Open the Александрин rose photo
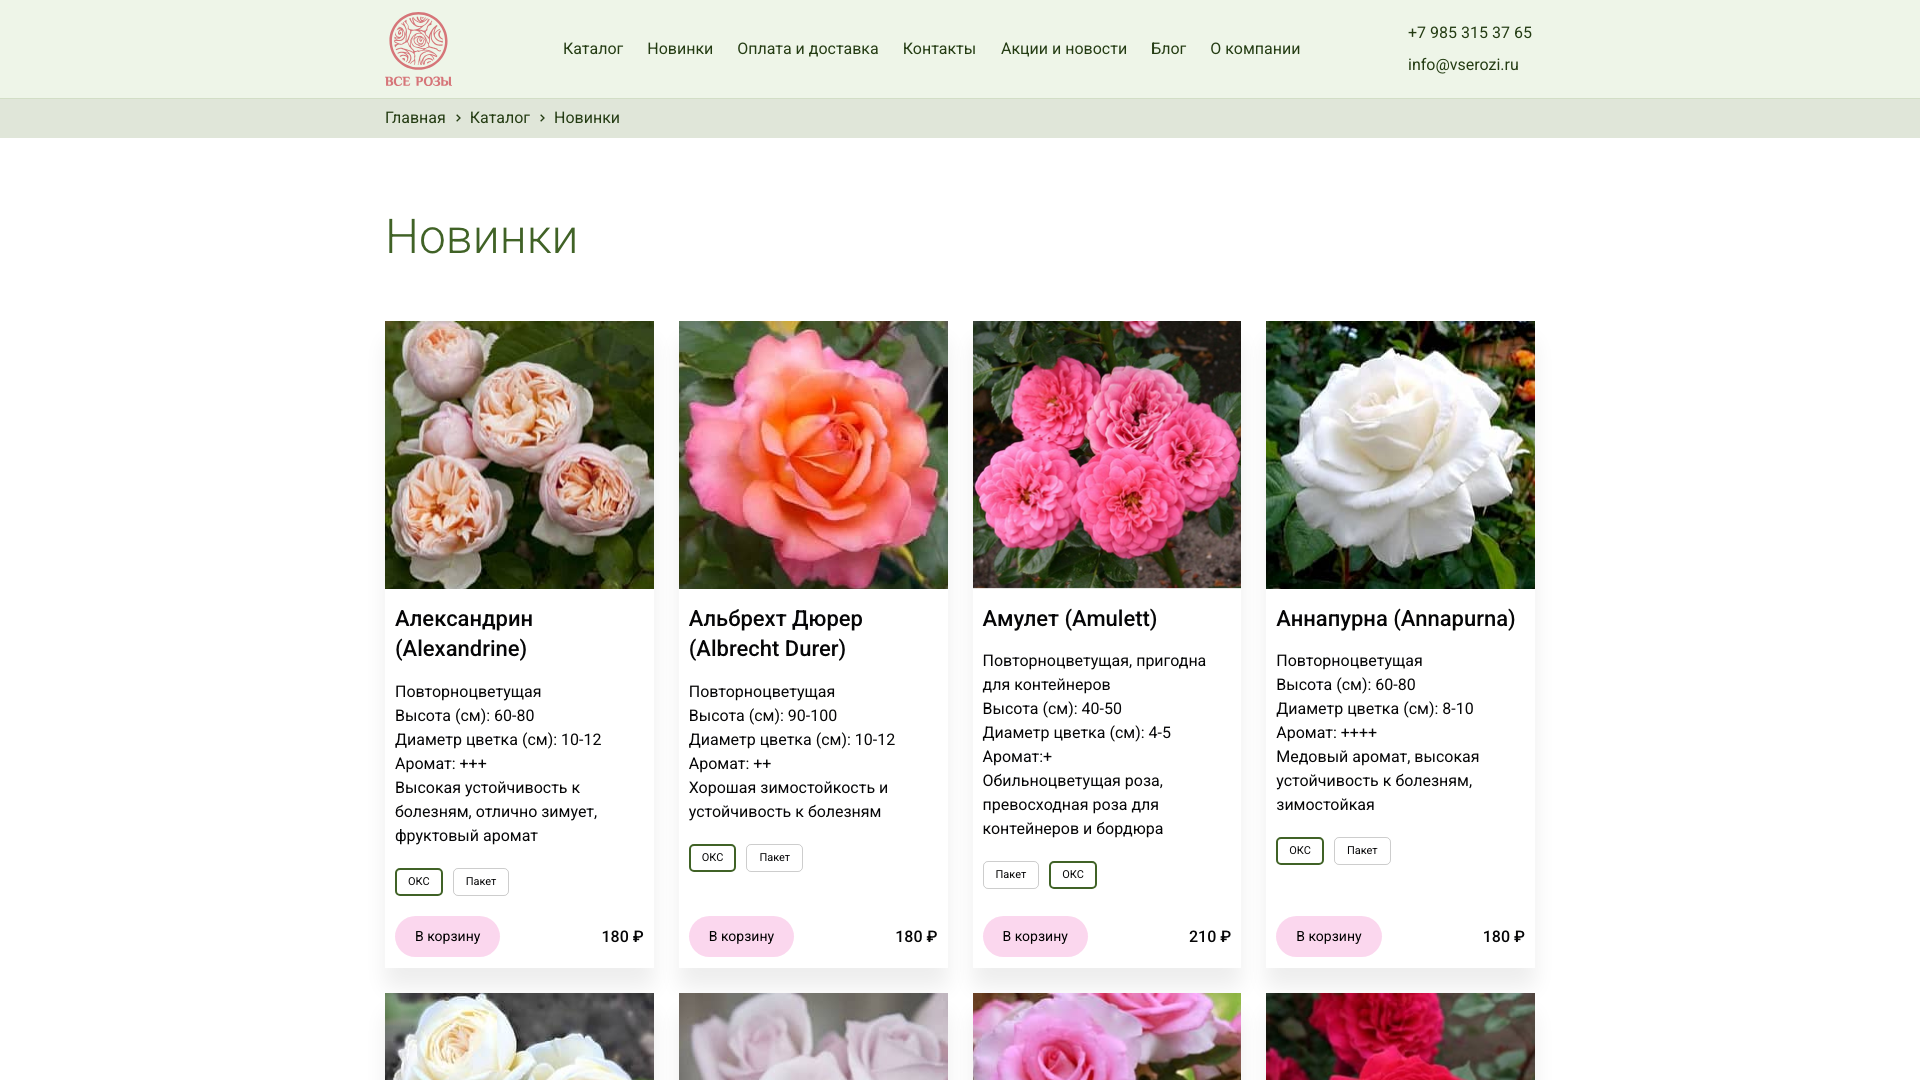1920x1080 pixels. [x=519, y=455]
